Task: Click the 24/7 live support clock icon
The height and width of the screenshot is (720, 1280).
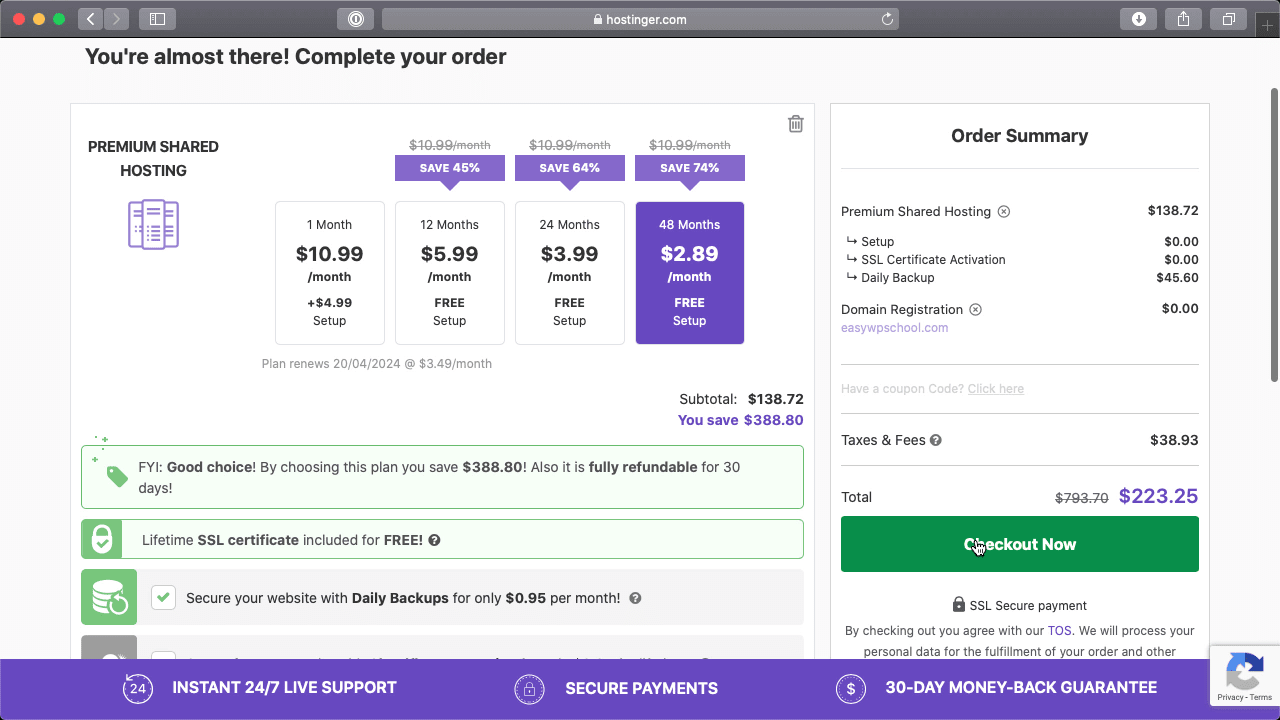Action: pyautogui.click(x=138, y=688)
